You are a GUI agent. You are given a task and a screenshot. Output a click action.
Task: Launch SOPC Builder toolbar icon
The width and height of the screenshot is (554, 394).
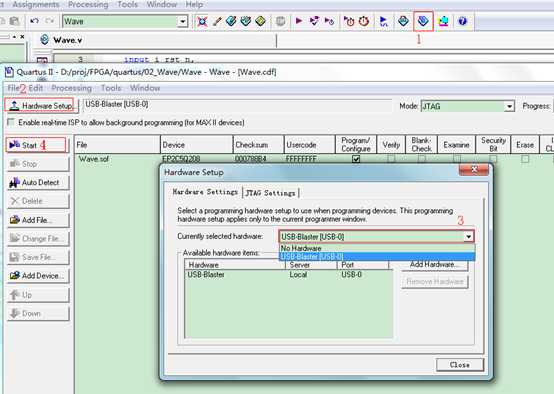click(443, 21)
